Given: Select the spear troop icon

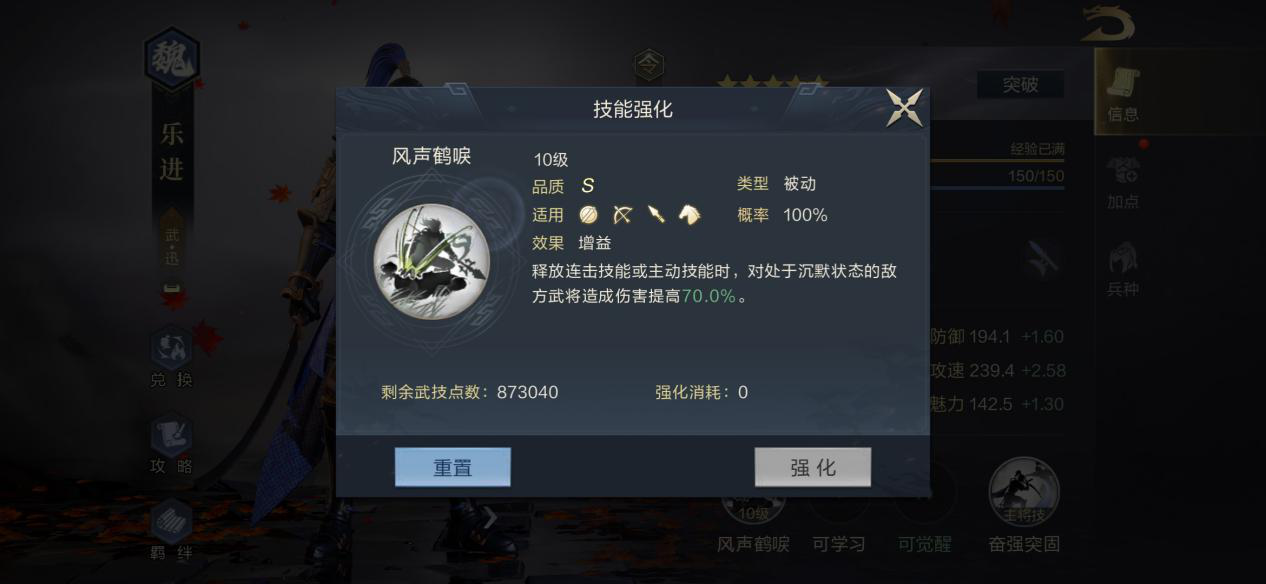Looking at the screenshot, I should (x=656, y=215).
